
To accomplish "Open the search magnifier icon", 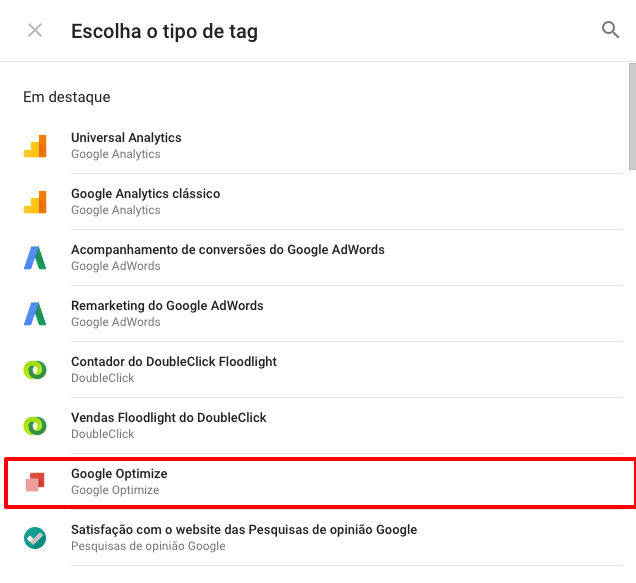I will pos(610,30).
